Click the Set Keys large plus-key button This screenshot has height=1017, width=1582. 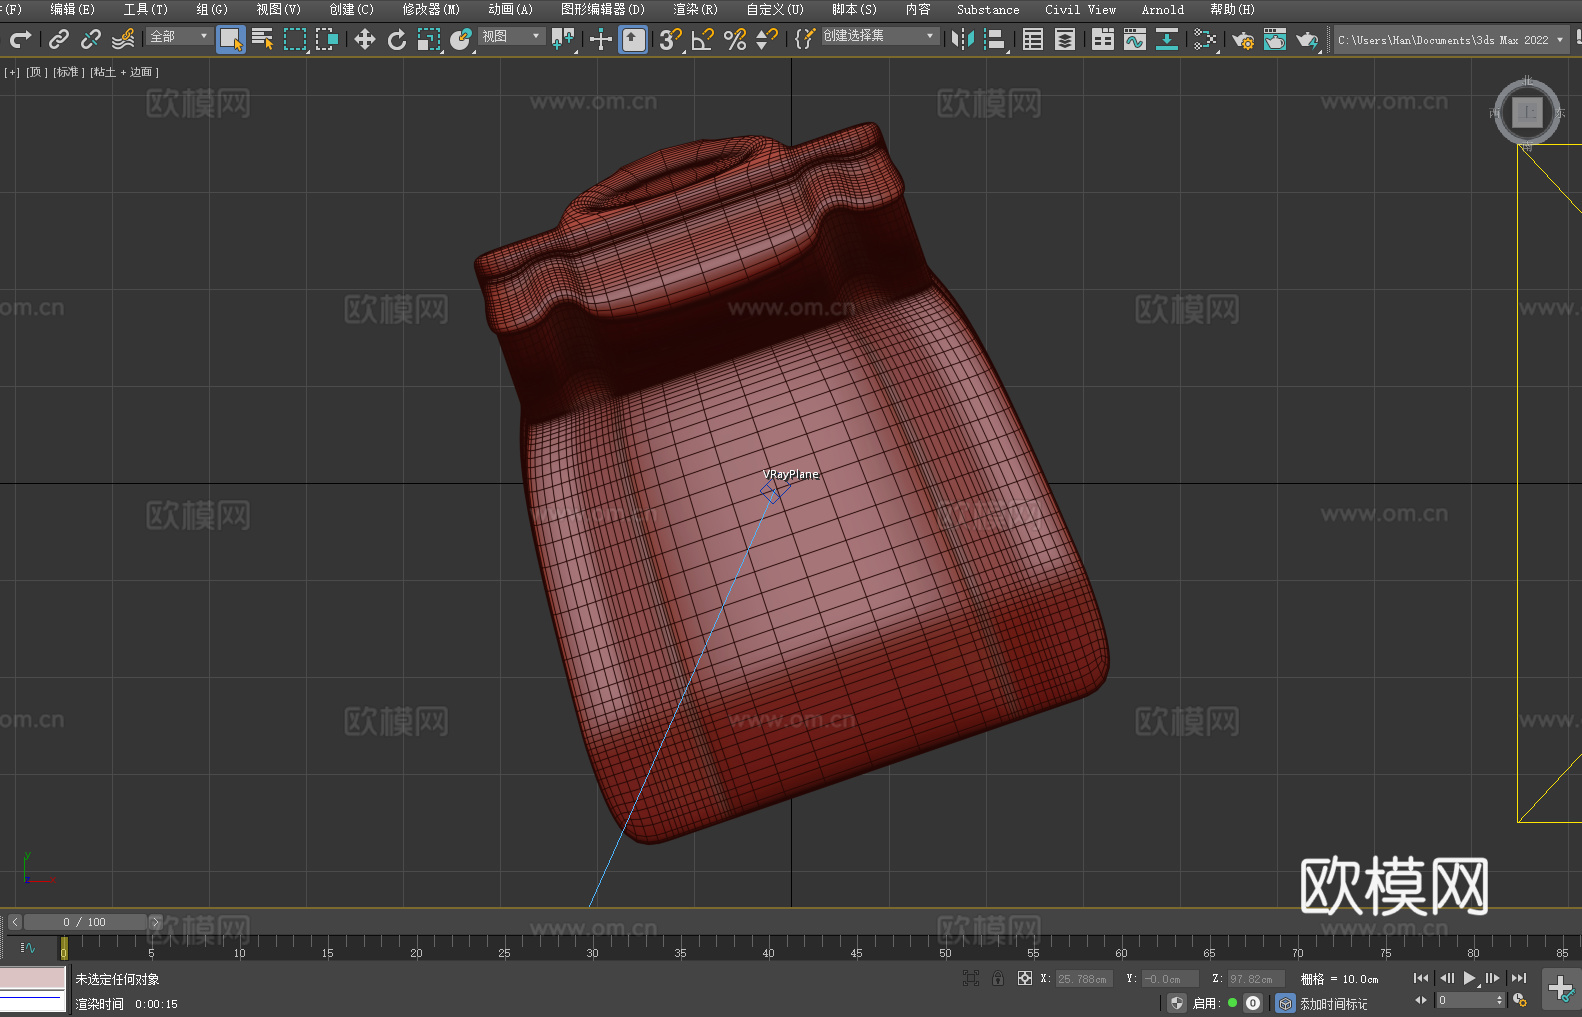click(1561, 989)
